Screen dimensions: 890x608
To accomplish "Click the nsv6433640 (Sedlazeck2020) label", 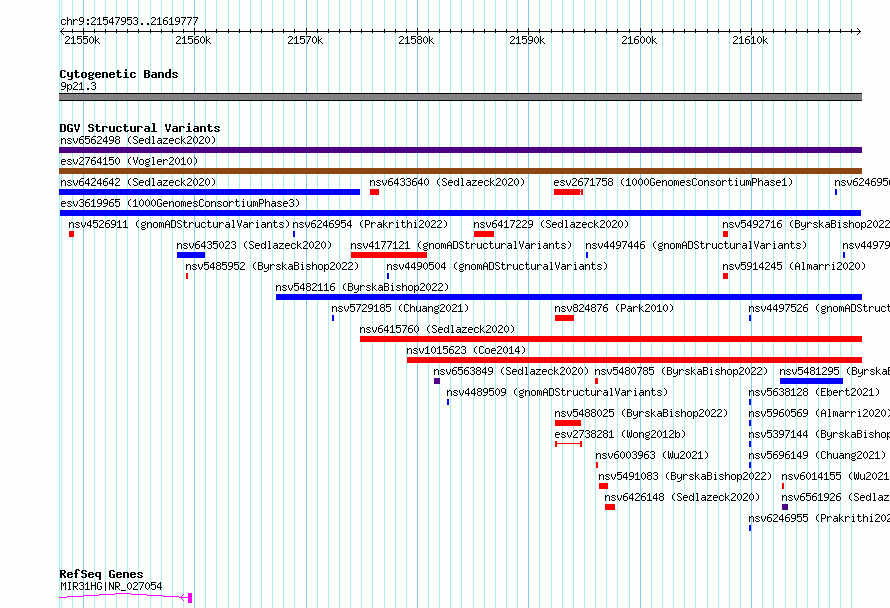I will coord(447,182).
